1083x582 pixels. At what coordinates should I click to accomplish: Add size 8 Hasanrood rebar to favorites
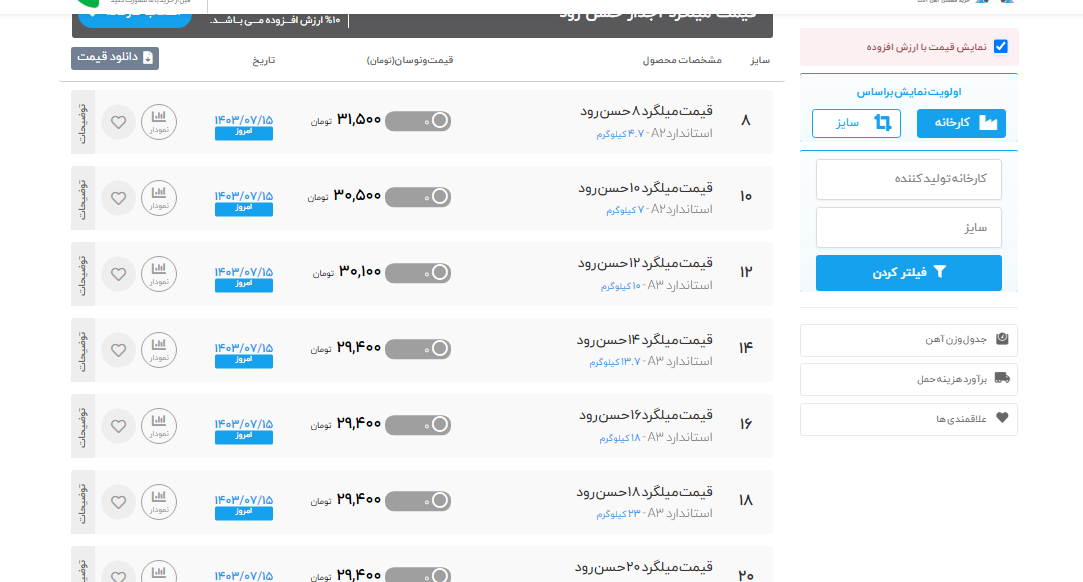click(x=118, y=122)
